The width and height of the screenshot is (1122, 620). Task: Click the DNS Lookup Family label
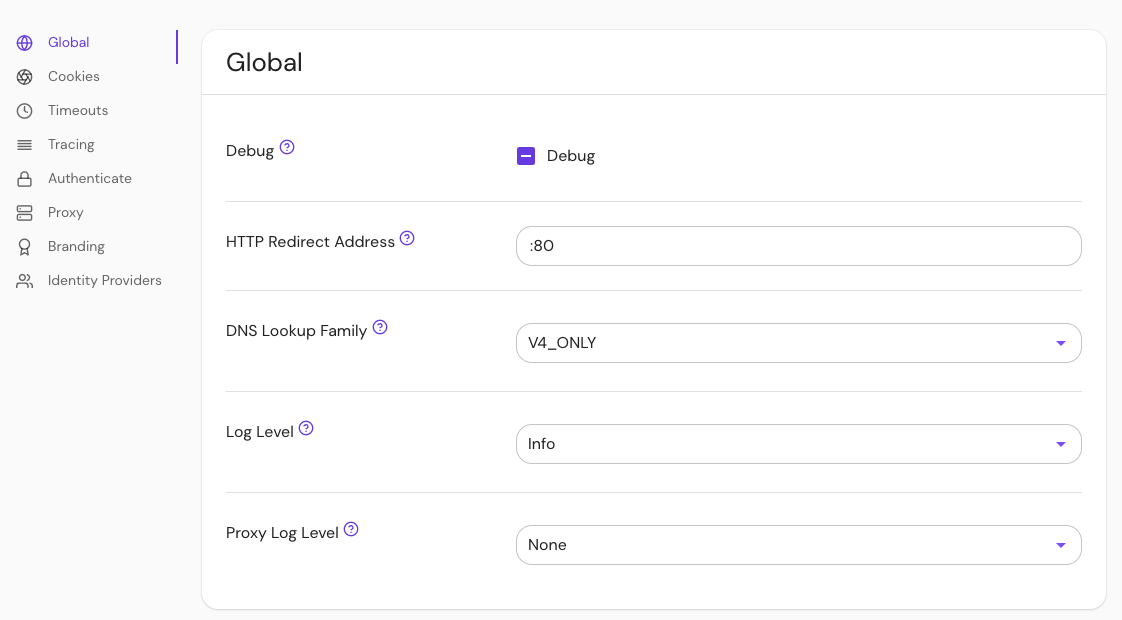[296, 331]
